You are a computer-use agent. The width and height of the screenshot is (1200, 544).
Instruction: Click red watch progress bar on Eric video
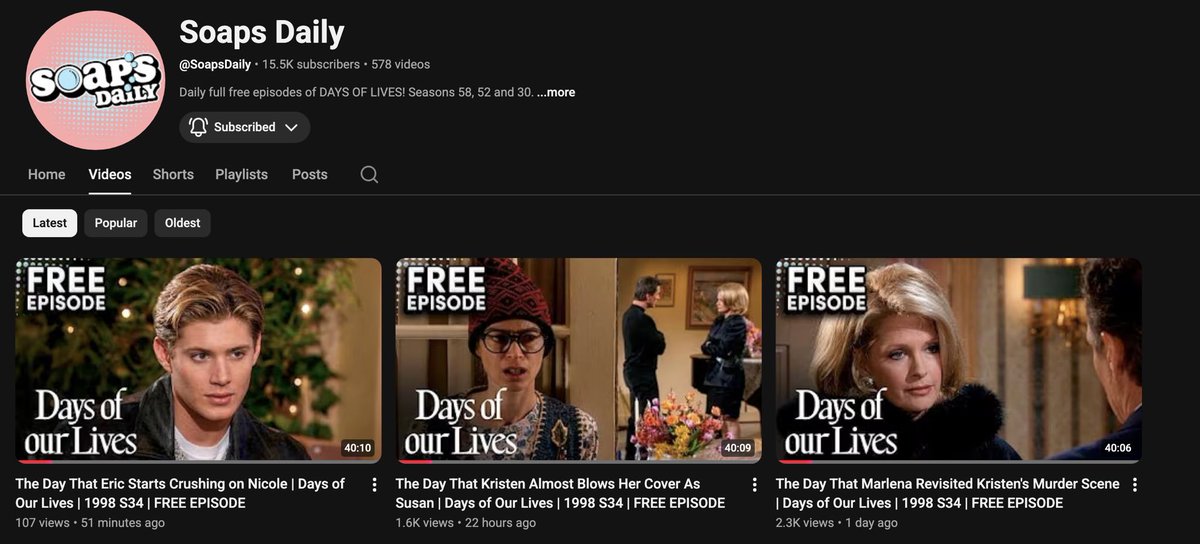point(35,462)
